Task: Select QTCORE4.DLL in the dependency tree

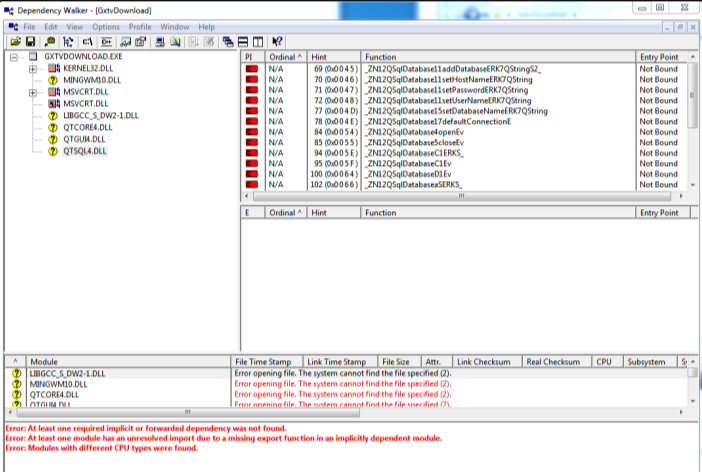Action: [86, 127]
